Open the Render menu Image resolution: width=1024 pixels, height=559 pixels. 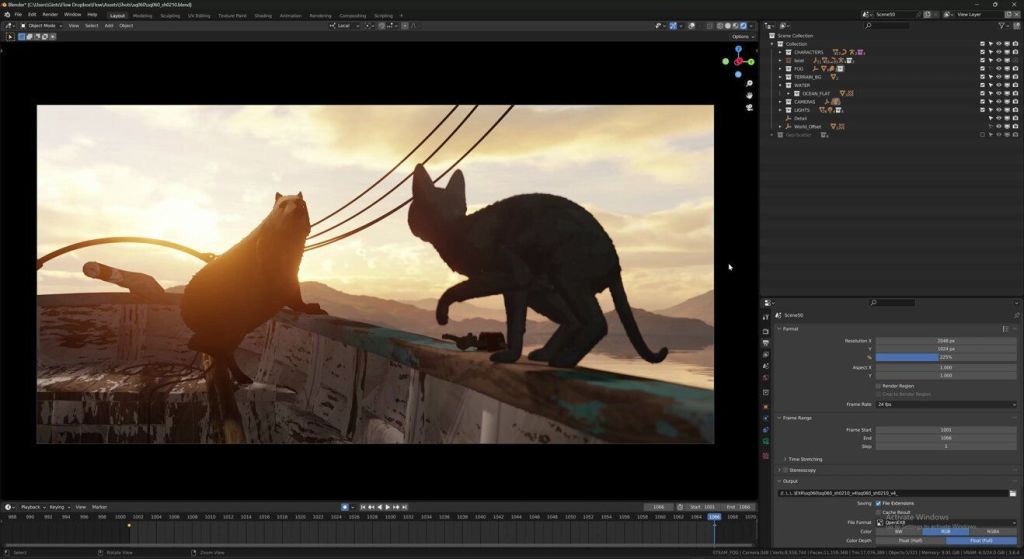[x=50, y=15]
